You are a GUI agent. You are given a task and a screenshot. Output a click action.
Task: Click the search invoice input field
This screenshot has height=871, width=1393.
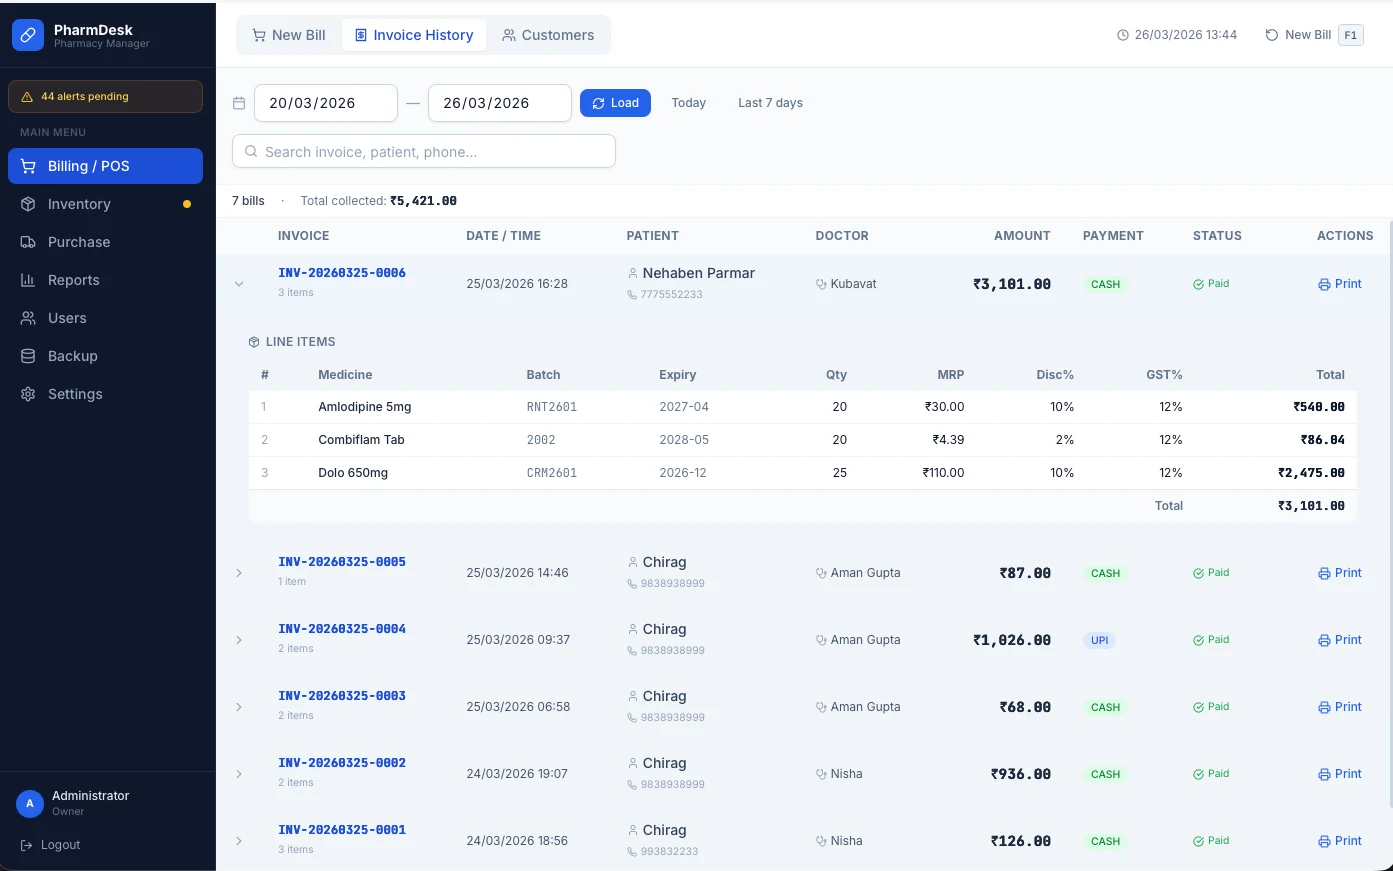pos(424,152)
